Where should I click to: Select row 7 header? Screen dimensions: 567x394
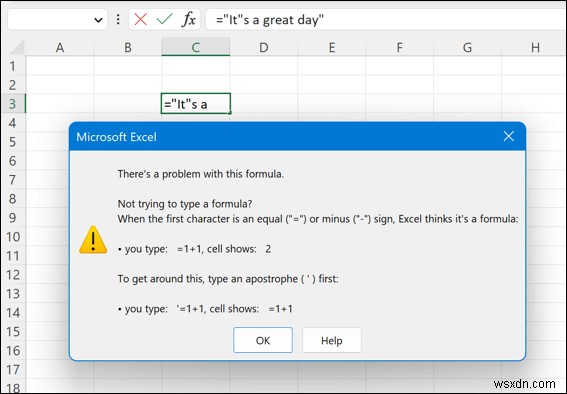point(13,180)
